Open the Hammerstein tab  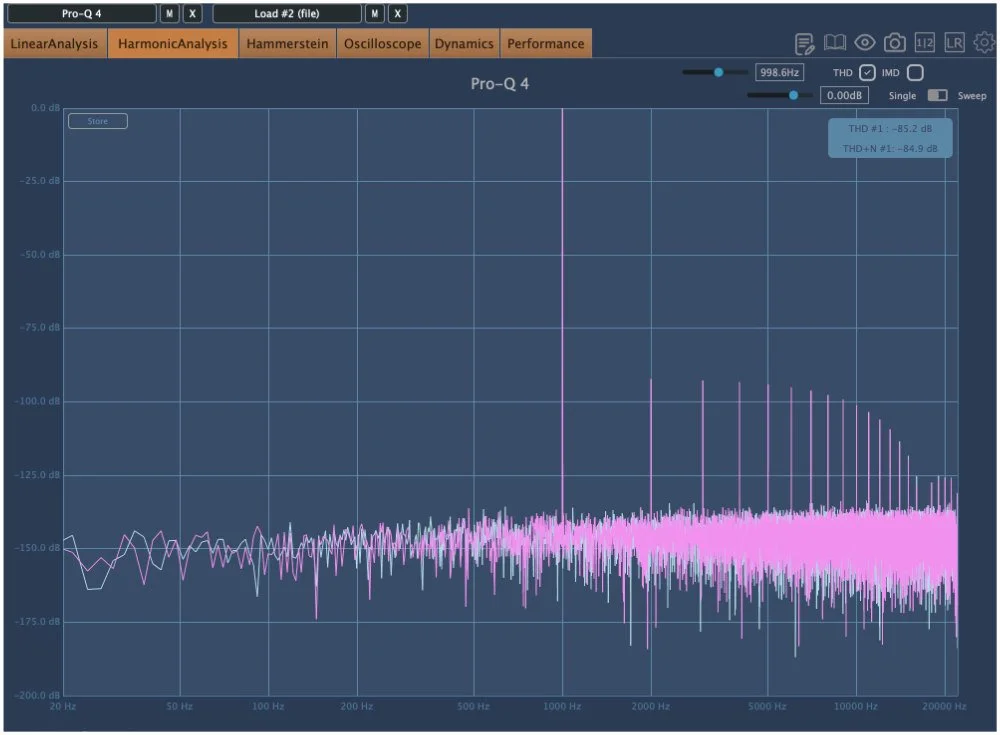tap(288, 43)
